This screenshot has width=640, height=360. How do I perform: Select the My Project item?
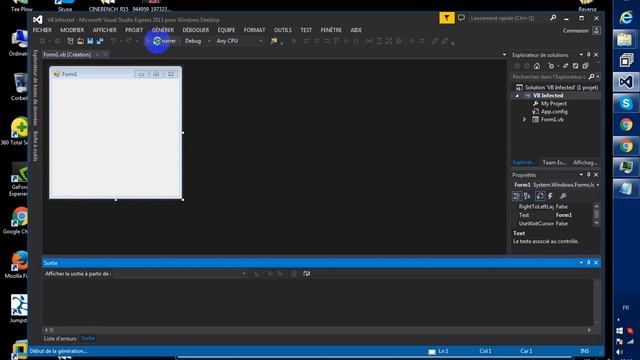click(x=553, y=104)
